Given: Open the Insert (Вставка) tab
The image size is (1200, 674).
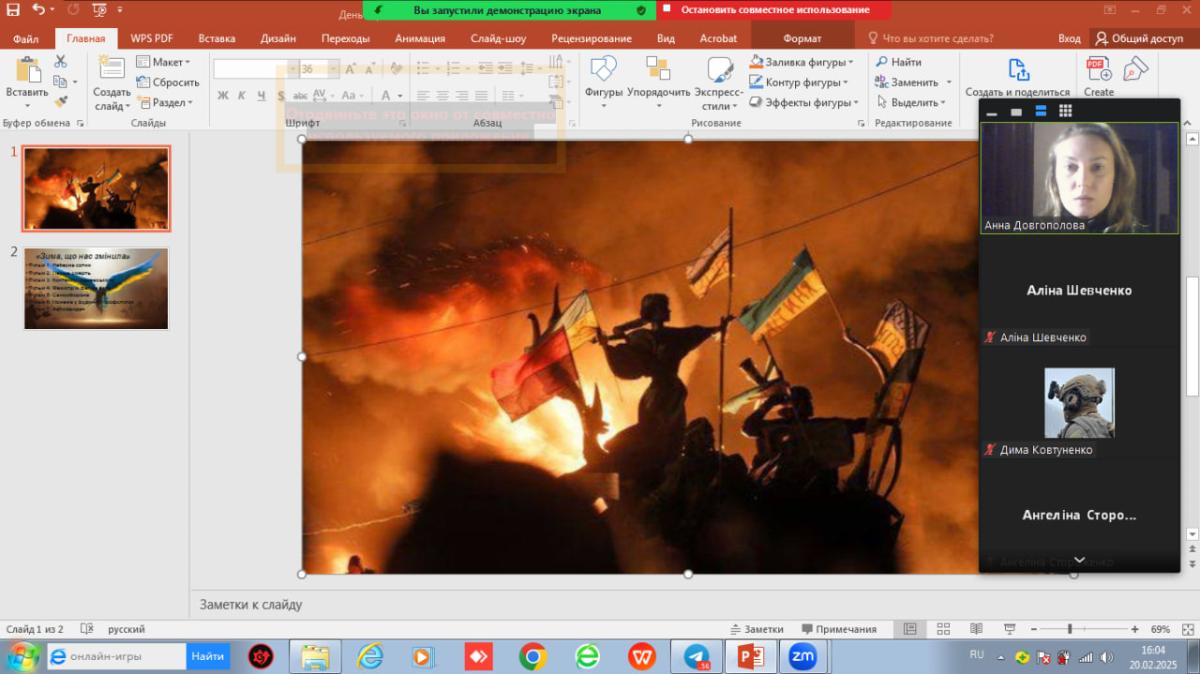Looking at the screenshot, I should click(x=217, y=39).
